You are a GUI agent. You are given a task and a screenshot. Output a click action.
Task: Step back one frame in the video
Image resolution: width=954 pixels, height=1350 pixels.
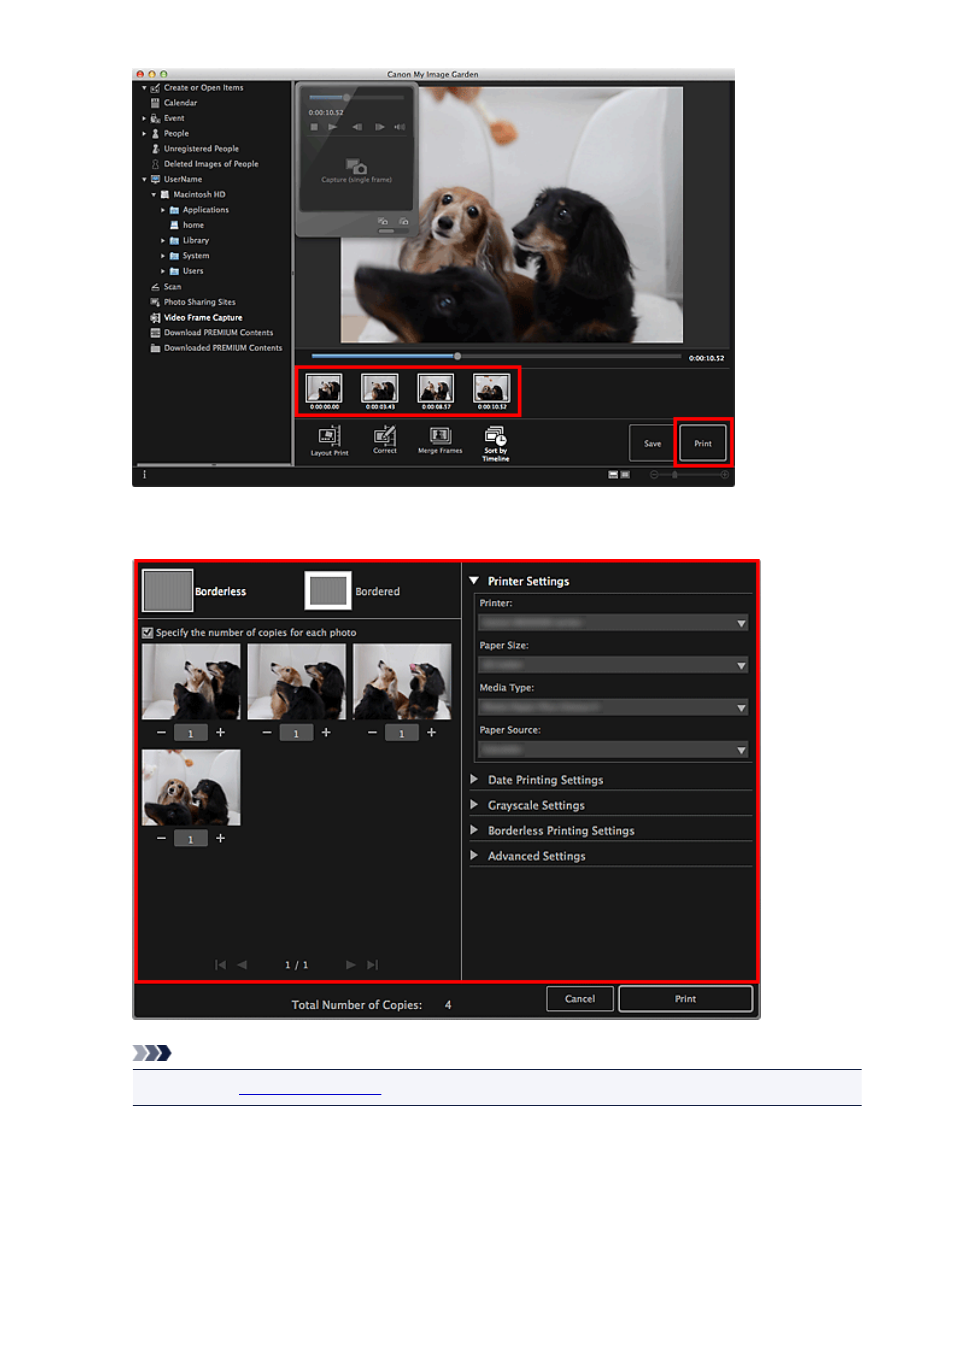357,127
